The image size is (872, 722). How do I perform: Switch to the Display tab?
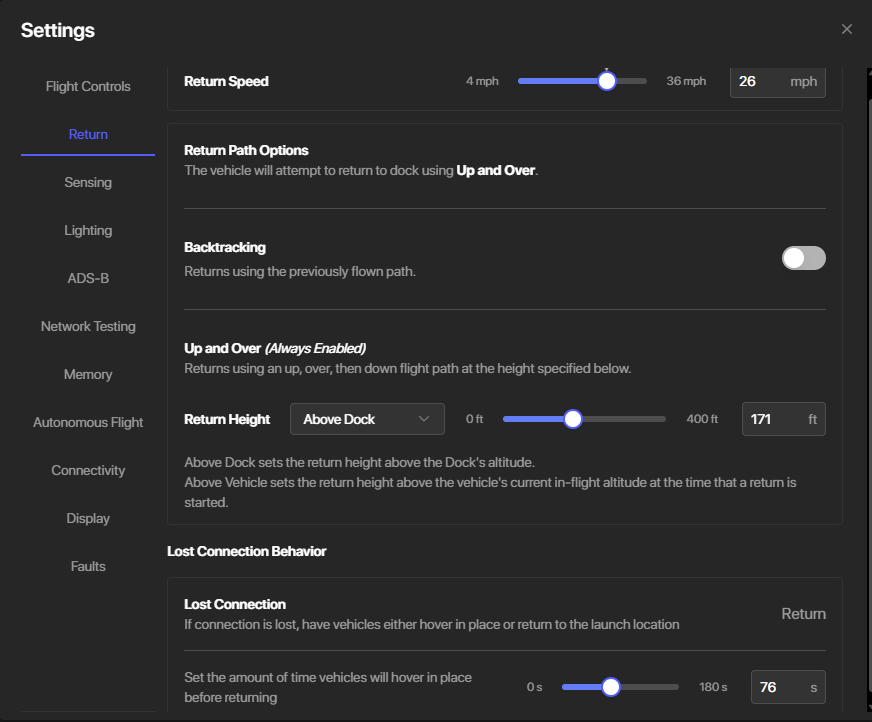88,518
